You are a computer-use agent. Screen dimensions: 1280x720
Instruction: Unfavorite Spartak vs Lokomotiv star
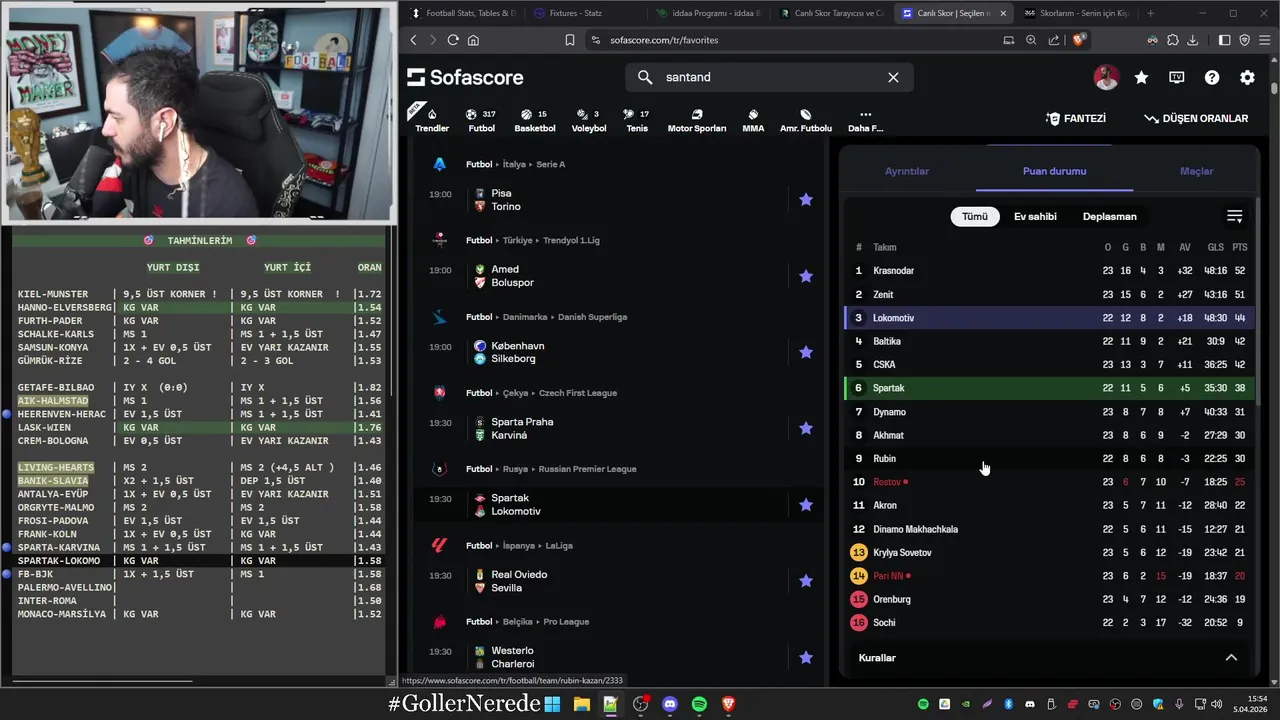pos(806,505)
